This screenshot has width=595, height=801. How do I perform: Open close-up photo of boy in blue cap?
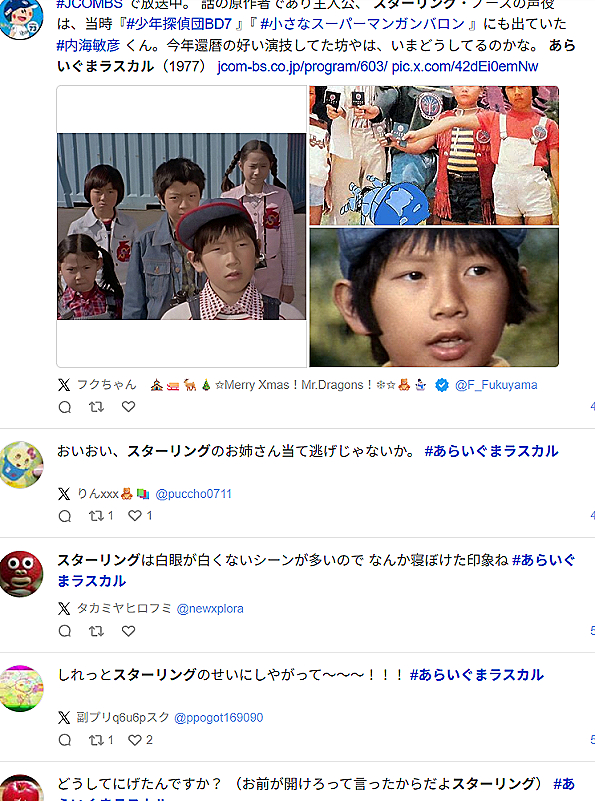tap(434, 297)
